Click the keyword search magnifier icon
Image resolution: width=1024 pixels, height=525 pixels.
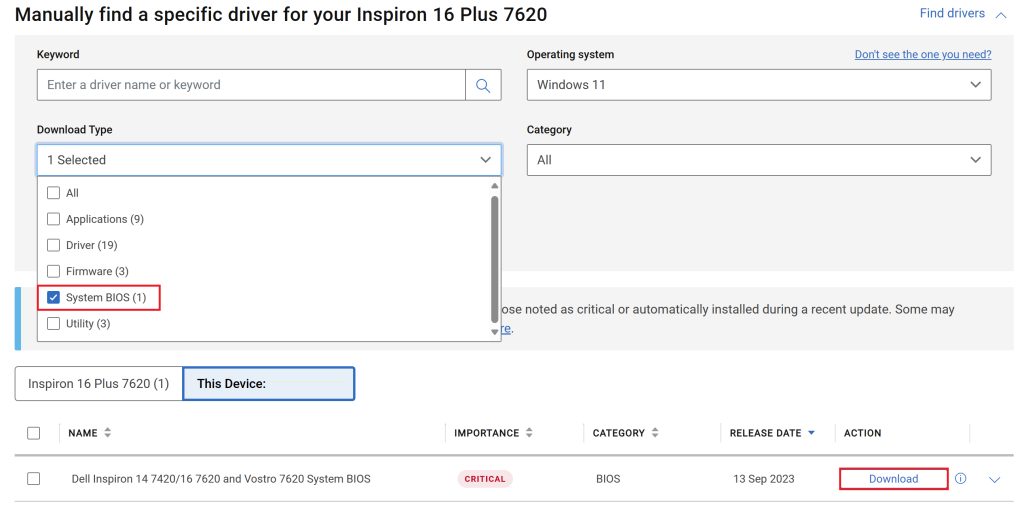tap(483, 85)
